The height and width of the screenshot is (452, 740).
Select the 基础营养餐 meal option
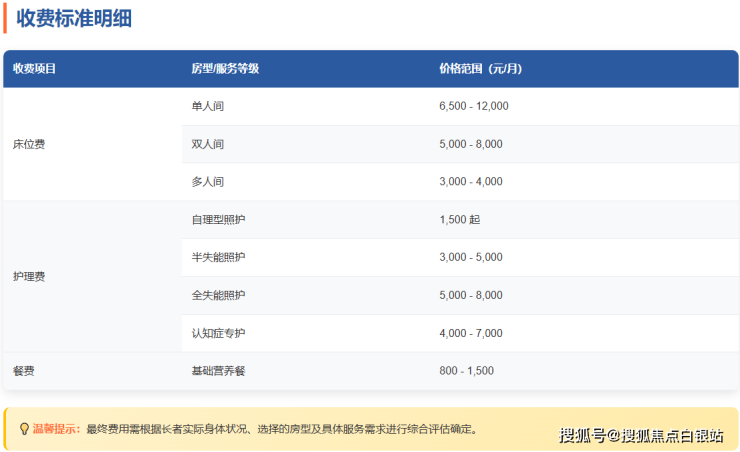coord(218,371)
